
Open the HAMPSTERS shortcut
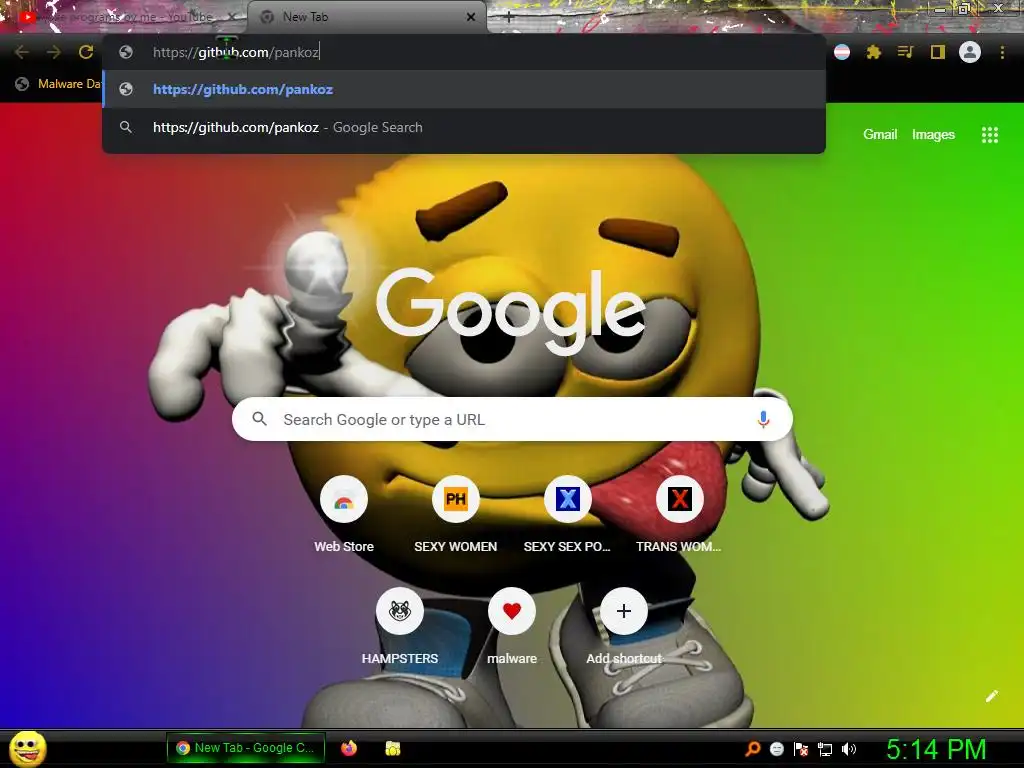pyautogui.click(x=400, y=627)
